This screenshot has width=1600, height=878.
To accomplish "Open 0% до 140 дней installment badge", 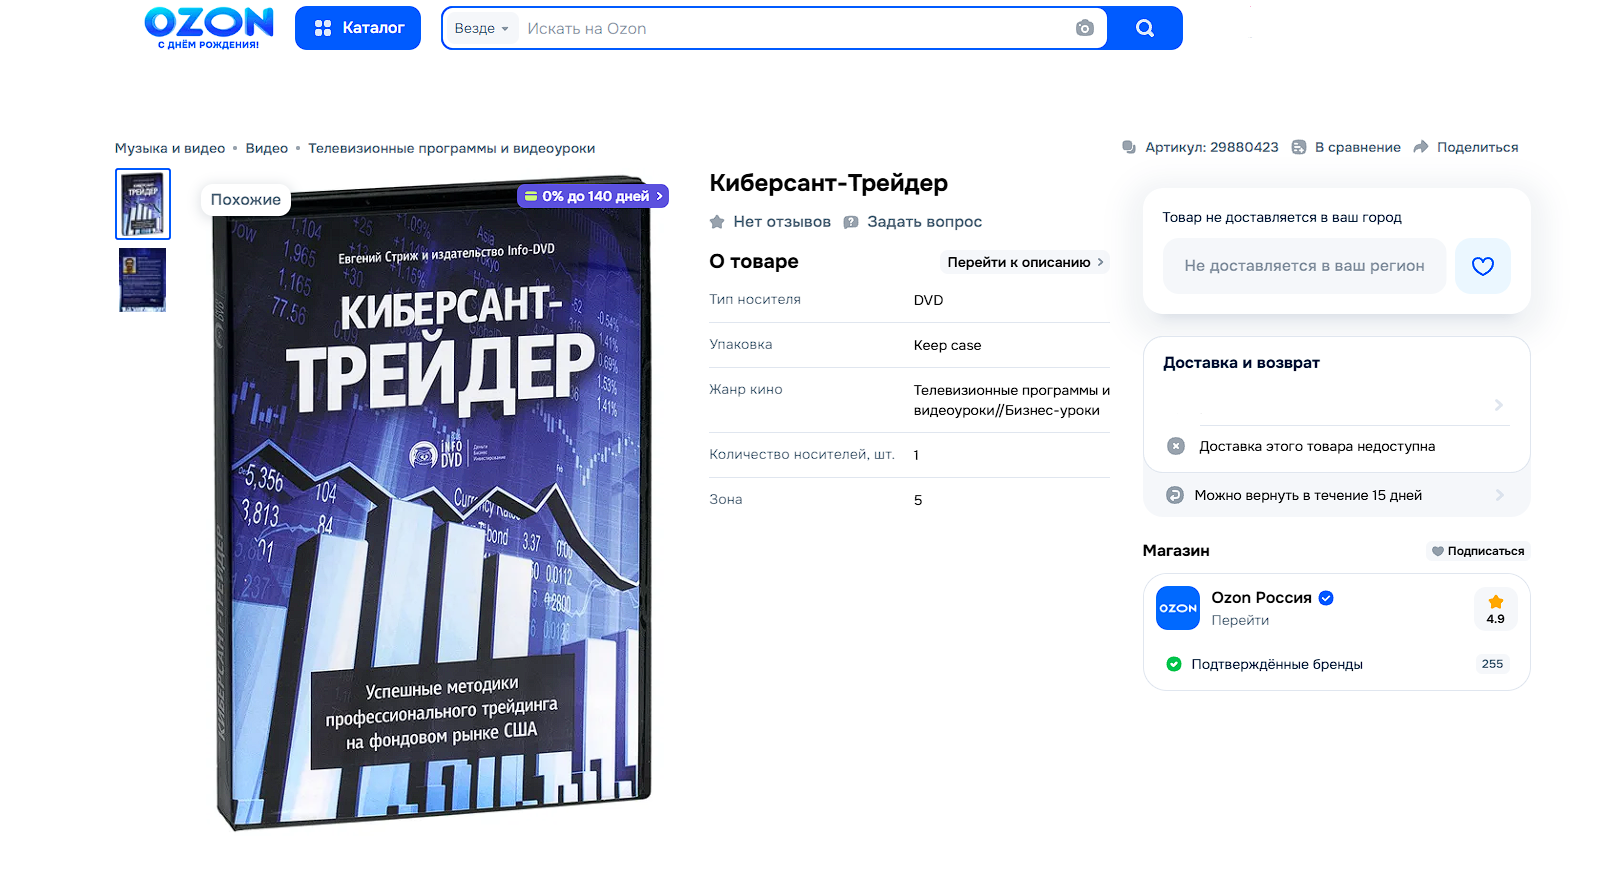I will (x=593, y=196).
